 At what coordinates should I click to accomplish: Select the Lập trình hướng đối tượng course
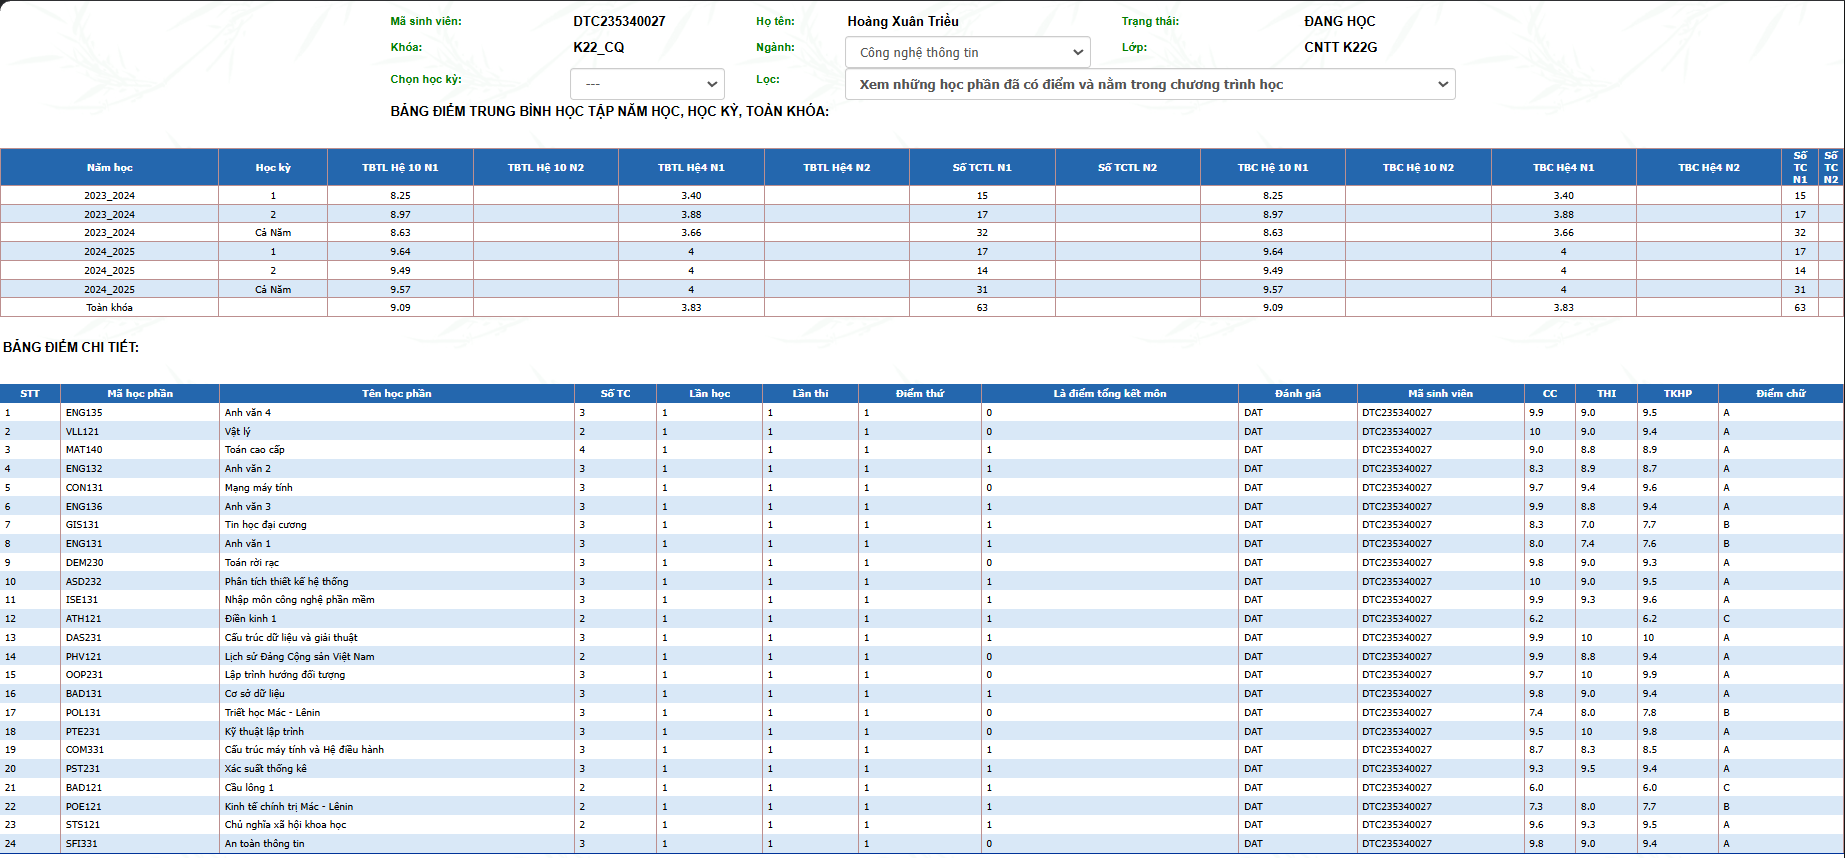(285, 675)
